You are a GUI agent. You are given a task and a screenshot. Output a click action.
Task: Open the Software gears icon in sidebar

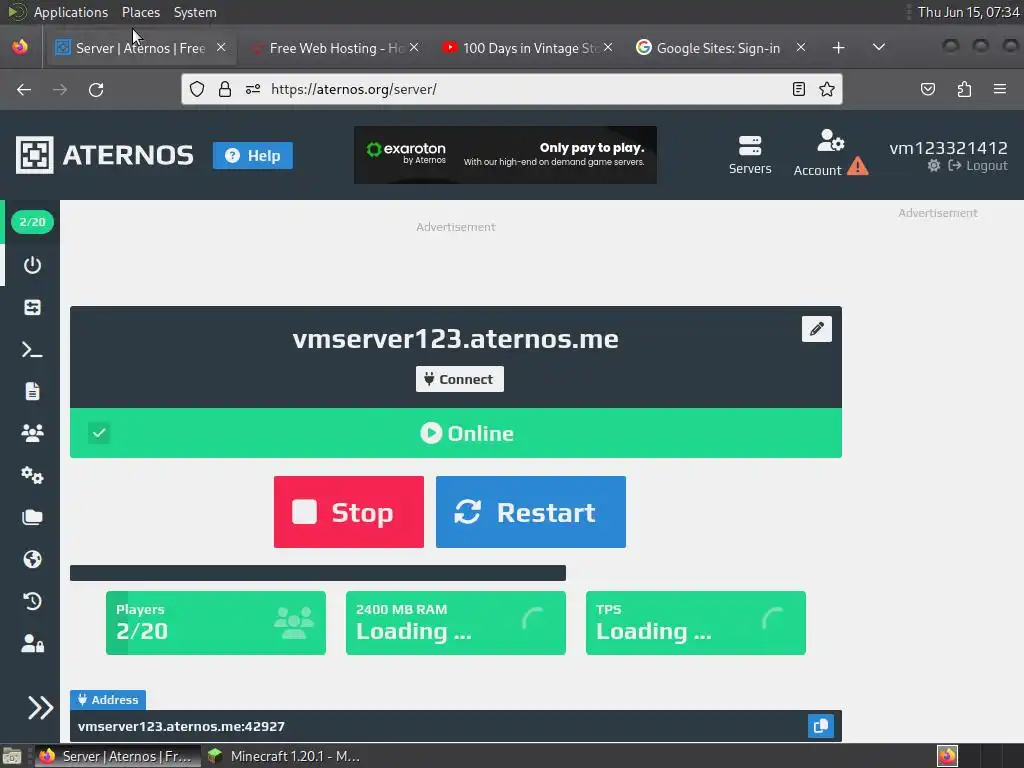pos(32,475)
